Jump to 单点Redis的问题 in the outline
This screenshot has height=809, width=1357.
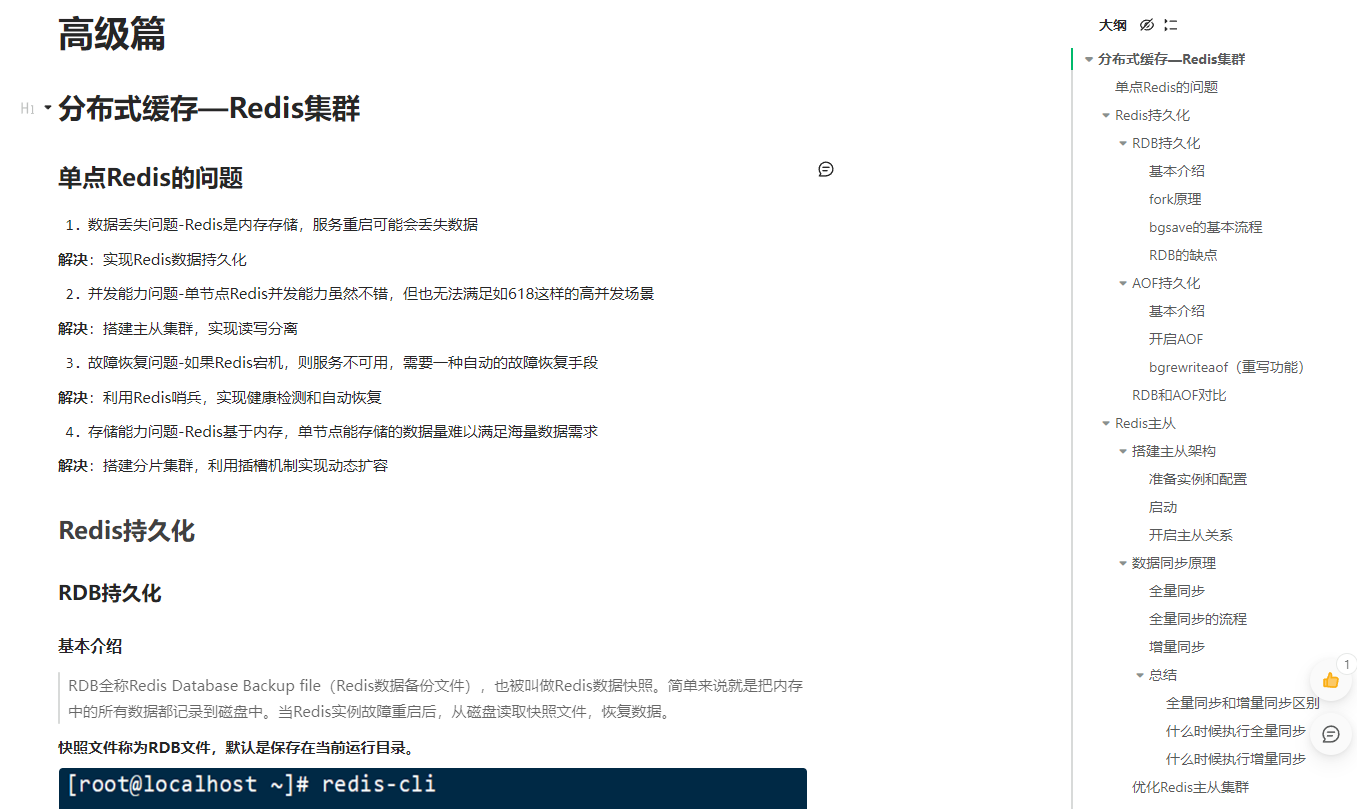click(1166, 87)
